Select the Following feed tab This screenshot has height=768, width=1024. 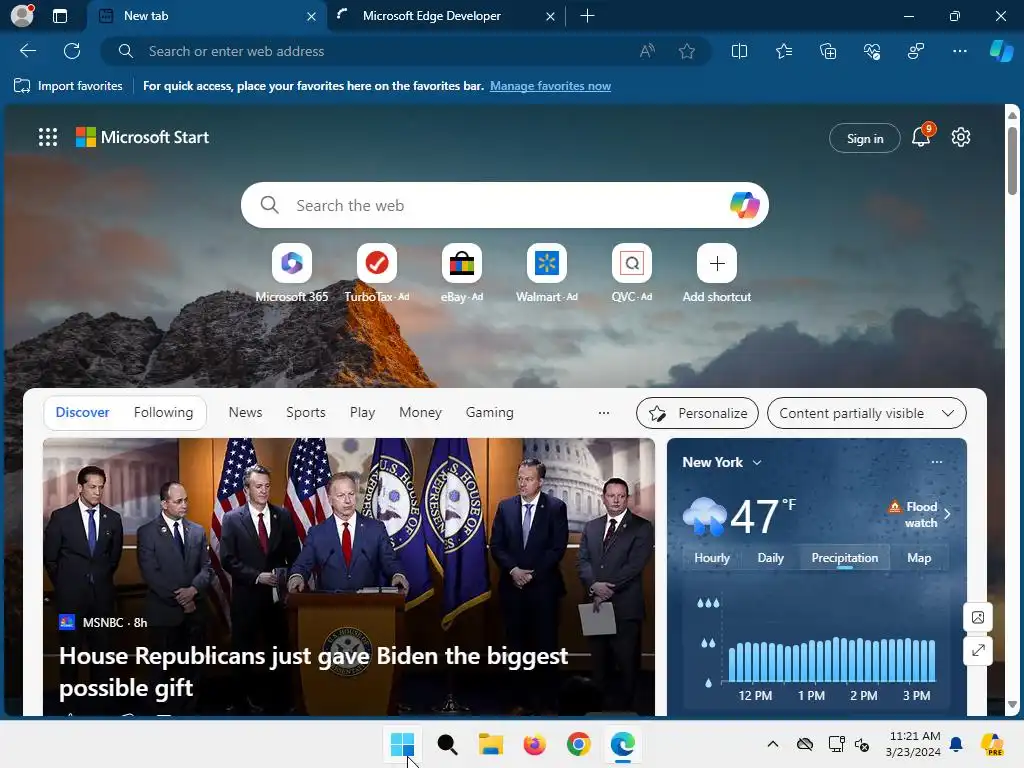[x=163, y=413]
